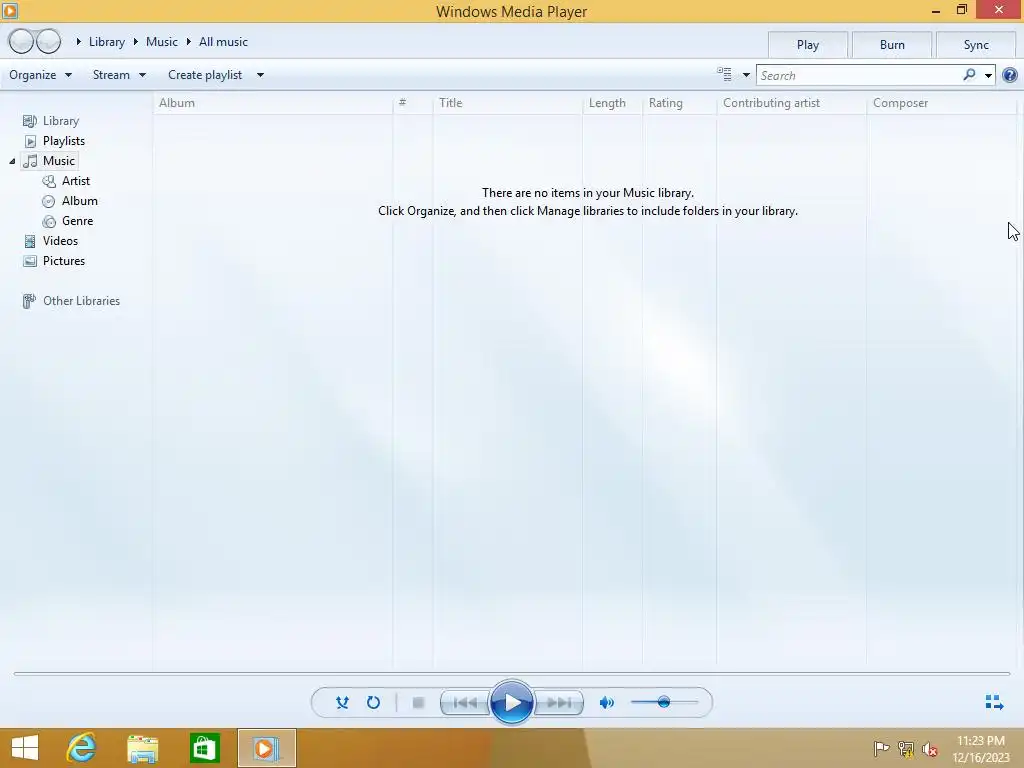Sort by the Rating column header
1024x768 pixels.
679,103
